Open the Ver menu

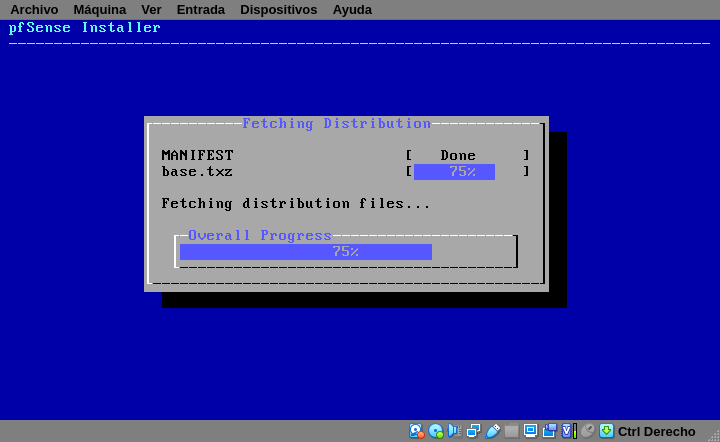pos(151,10)
